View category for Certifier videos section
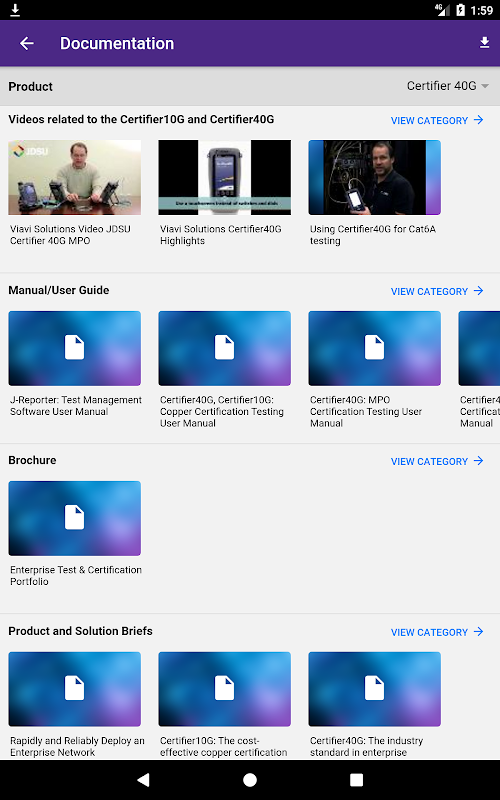 pyautogui.click(x=437, y=120)
